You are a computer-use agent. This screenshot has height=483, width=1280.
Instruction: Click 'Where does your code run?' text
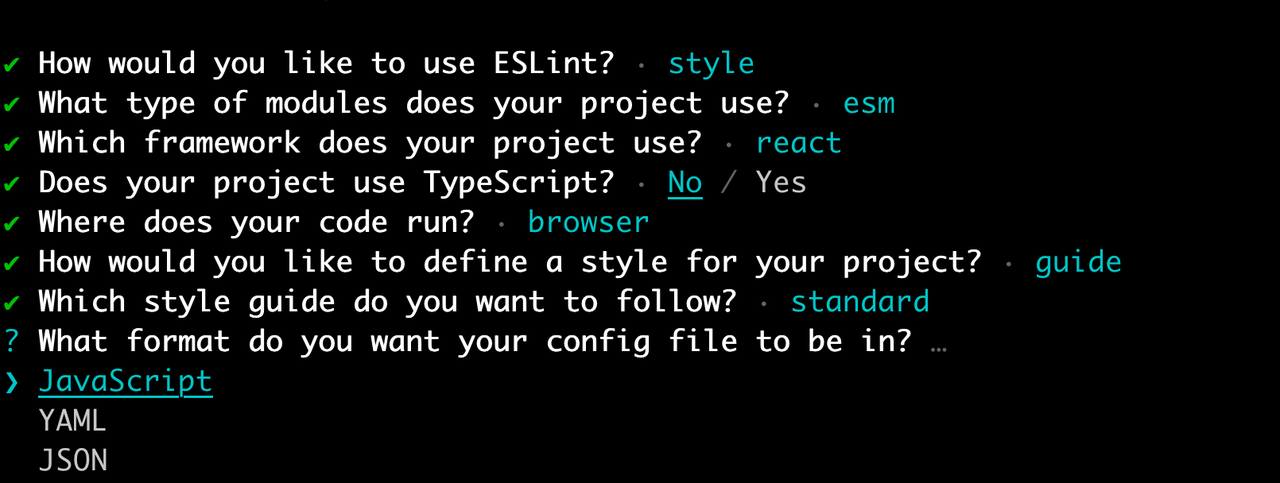256,222
